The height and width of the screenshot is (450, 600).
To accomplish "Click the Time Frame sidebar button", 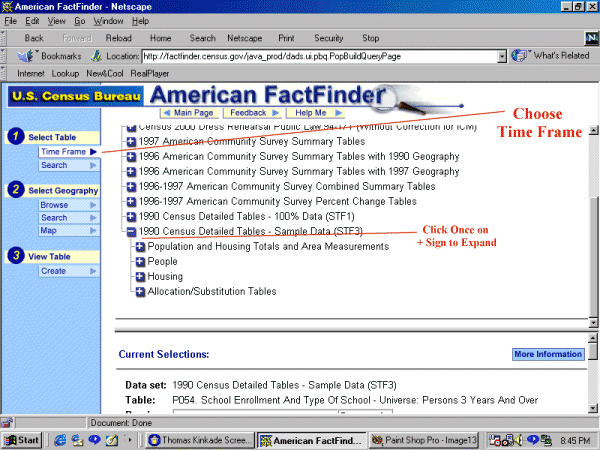I will (69, 152).
